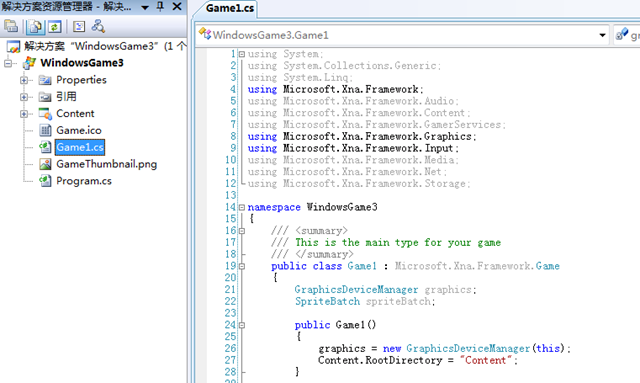Click 'Microsoft.Xna.Framework.Storage' on line 12
Viewport: 640px width, 383px height.
pyautogui.click(x=374, y=184)
